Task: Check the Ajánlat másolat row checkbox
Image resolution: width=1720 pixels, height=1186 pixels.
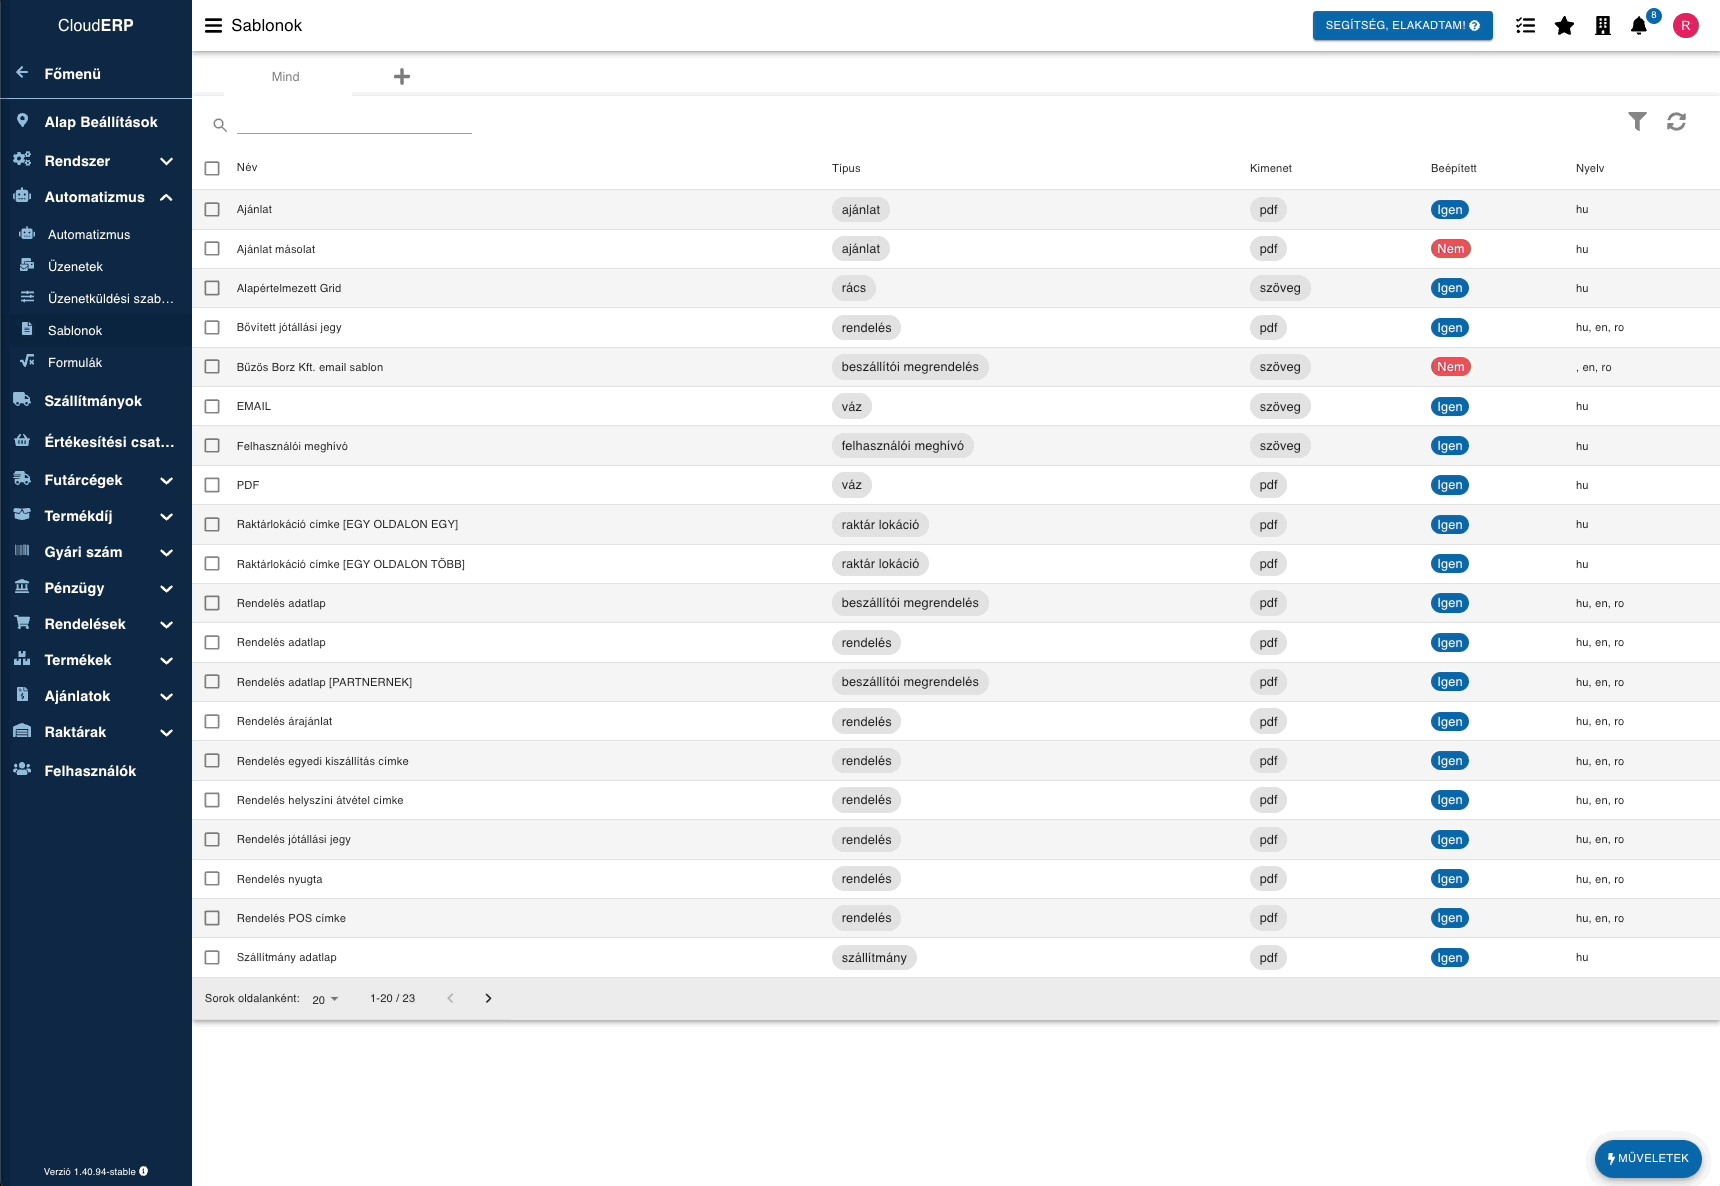Action: pyautogui.click(x=212, y=249)
